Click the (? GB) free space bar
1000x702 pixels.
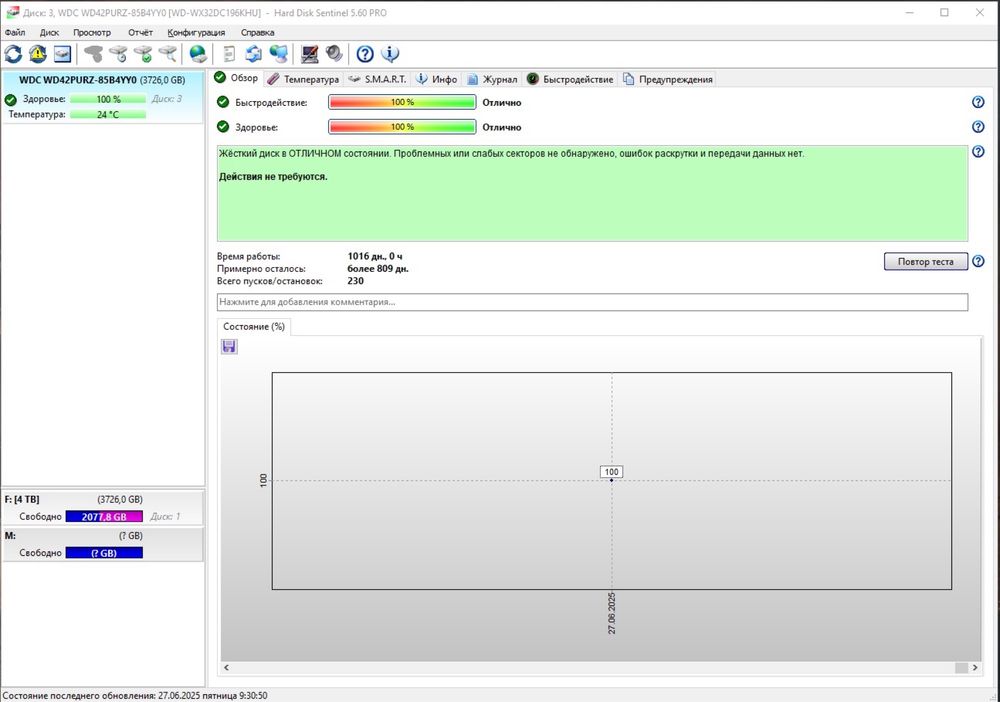click(x=104, y=553)
